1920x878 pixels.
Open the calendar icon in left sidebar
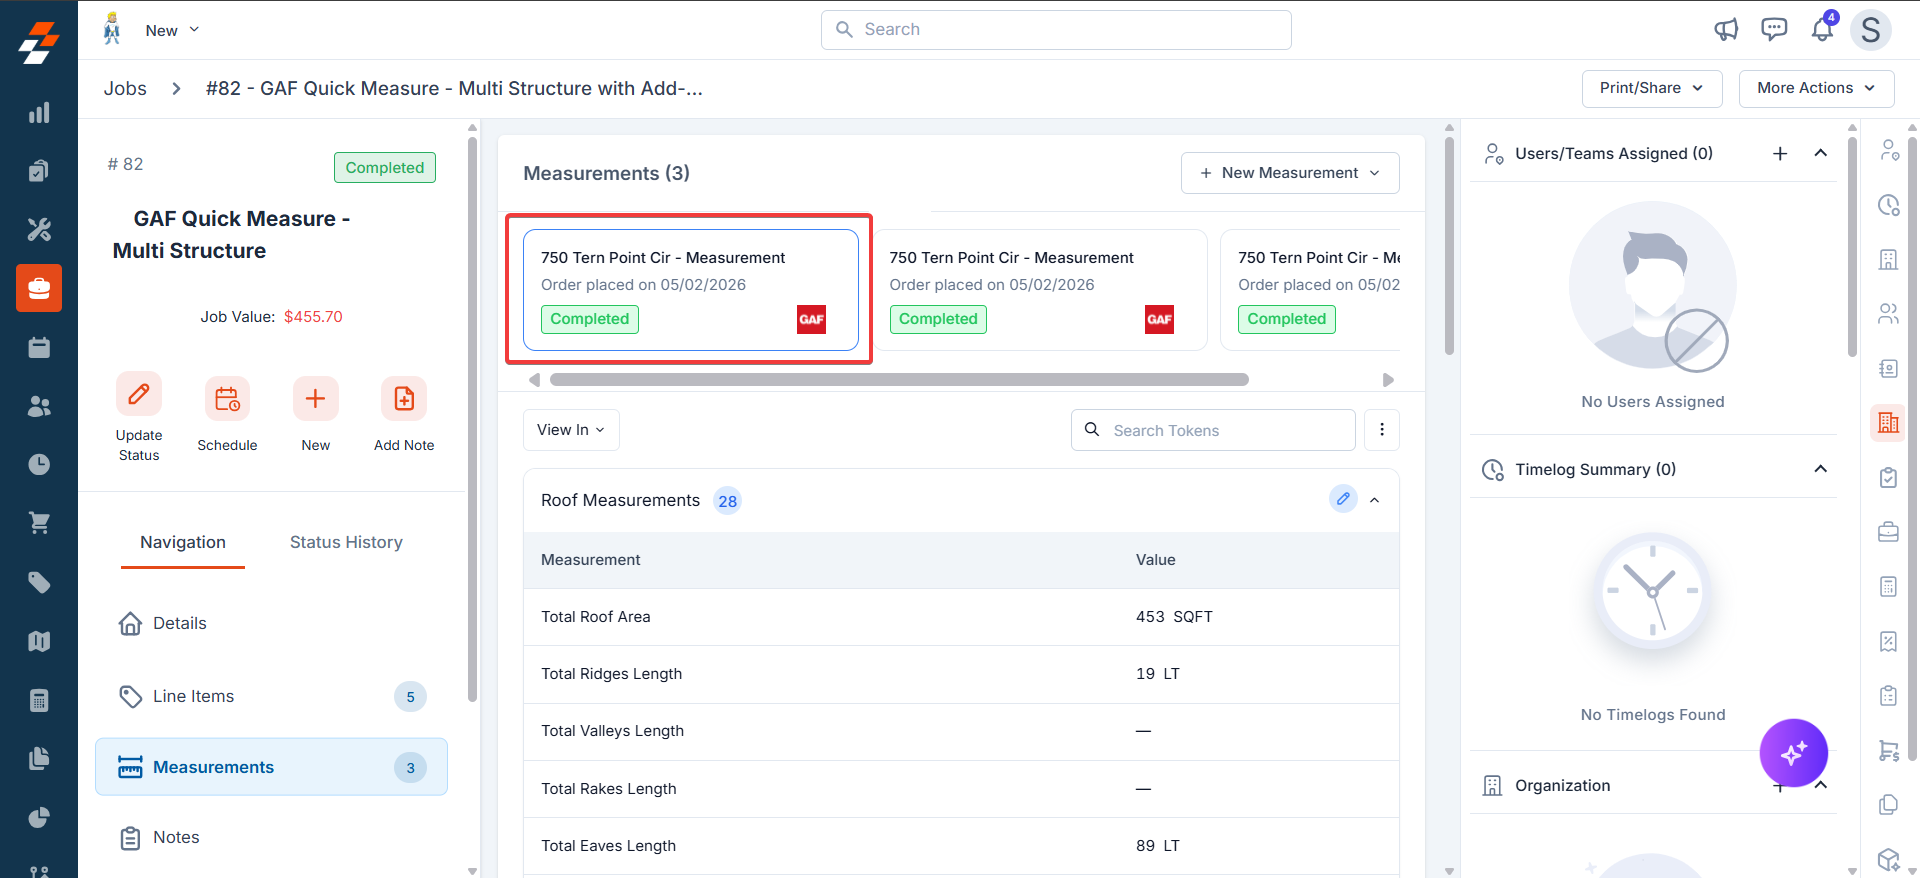tap(39, 347)
